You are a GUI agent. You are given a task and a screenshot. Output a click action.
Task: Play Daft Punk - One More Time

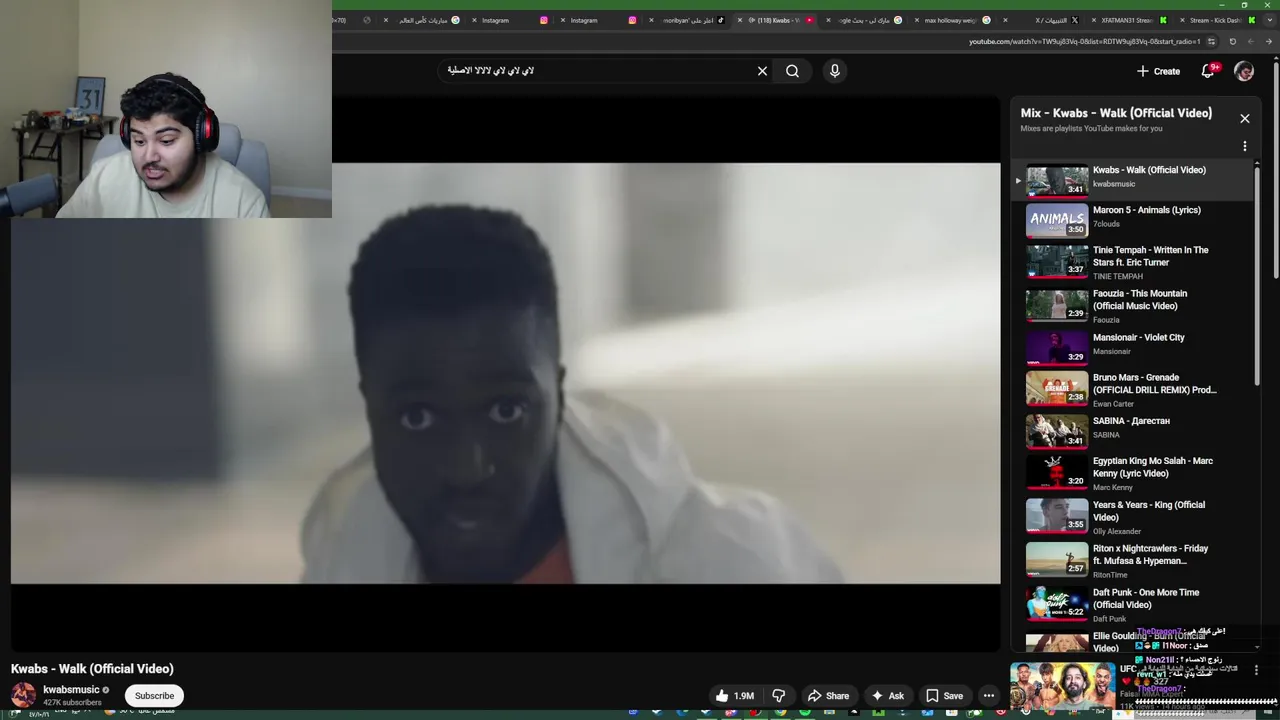point(1146,599)
